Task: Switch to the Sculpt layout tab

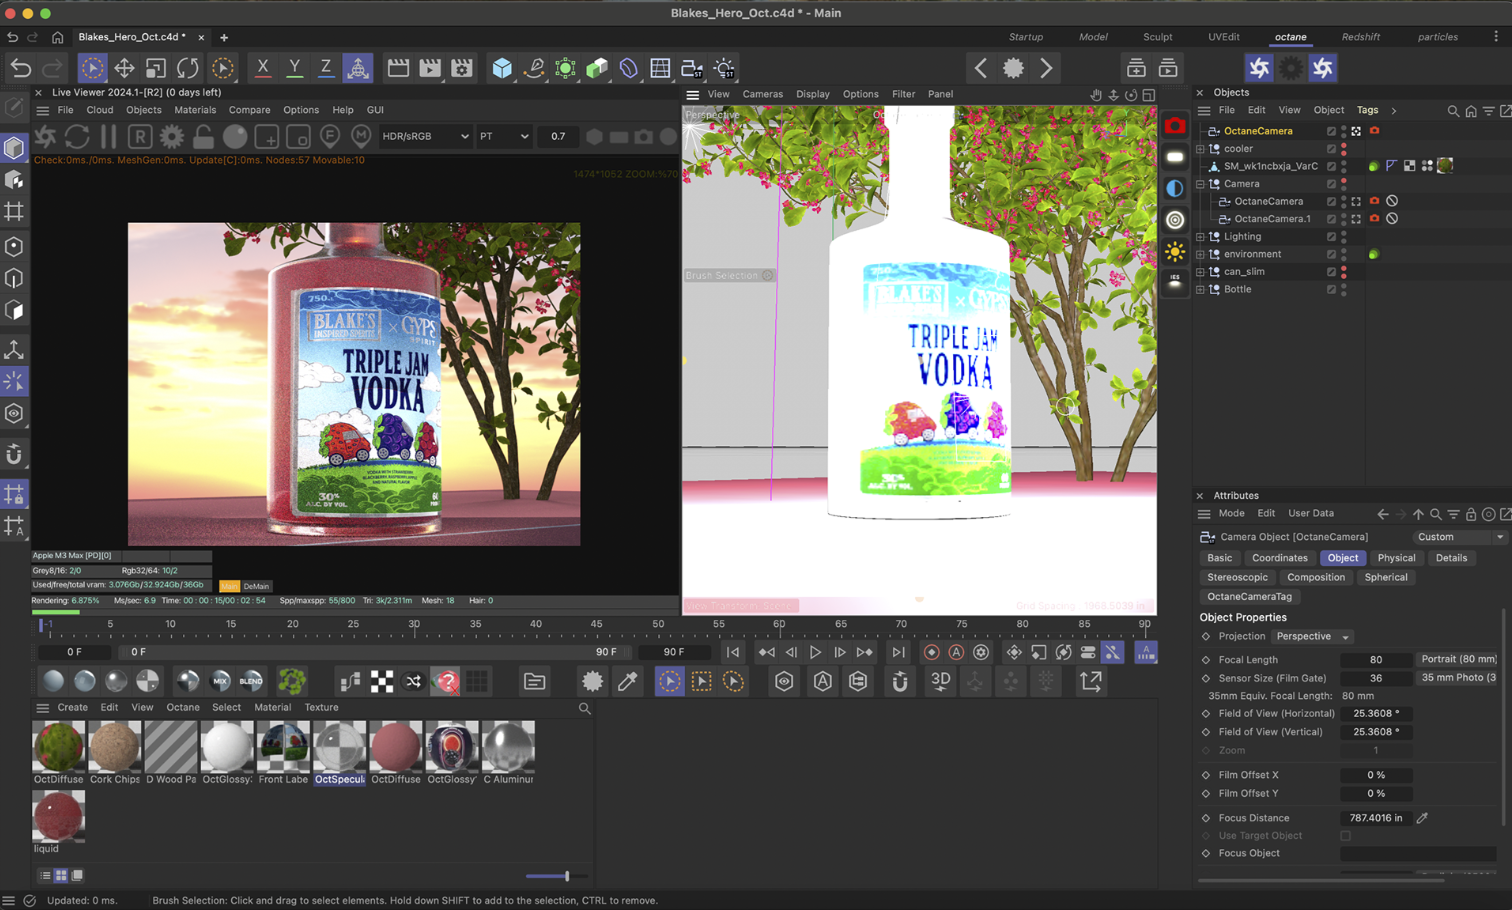Action: coord(1158,37)
